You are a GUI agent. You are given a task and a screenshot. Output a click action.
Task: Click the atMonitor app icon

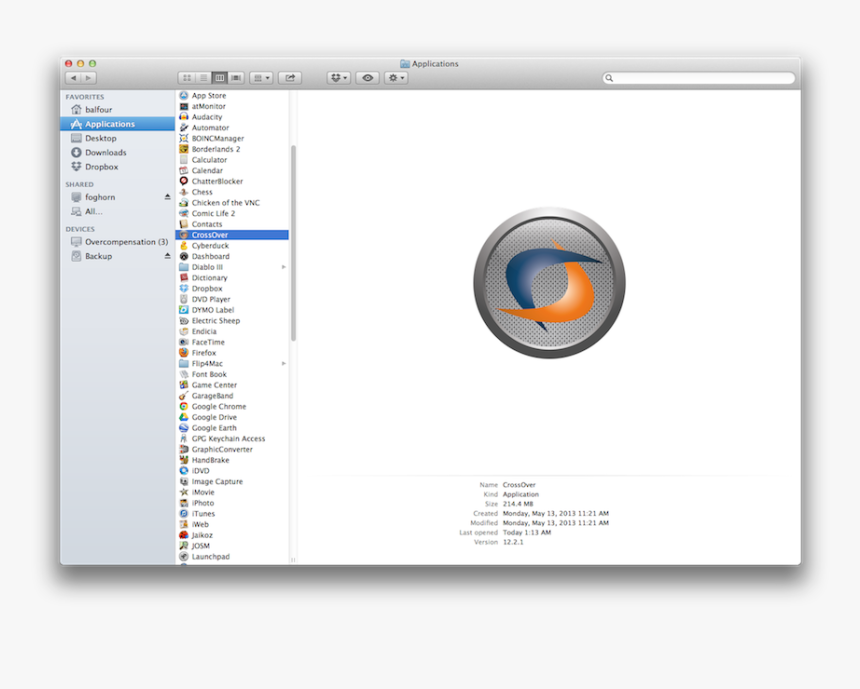[x=184, y=106]
